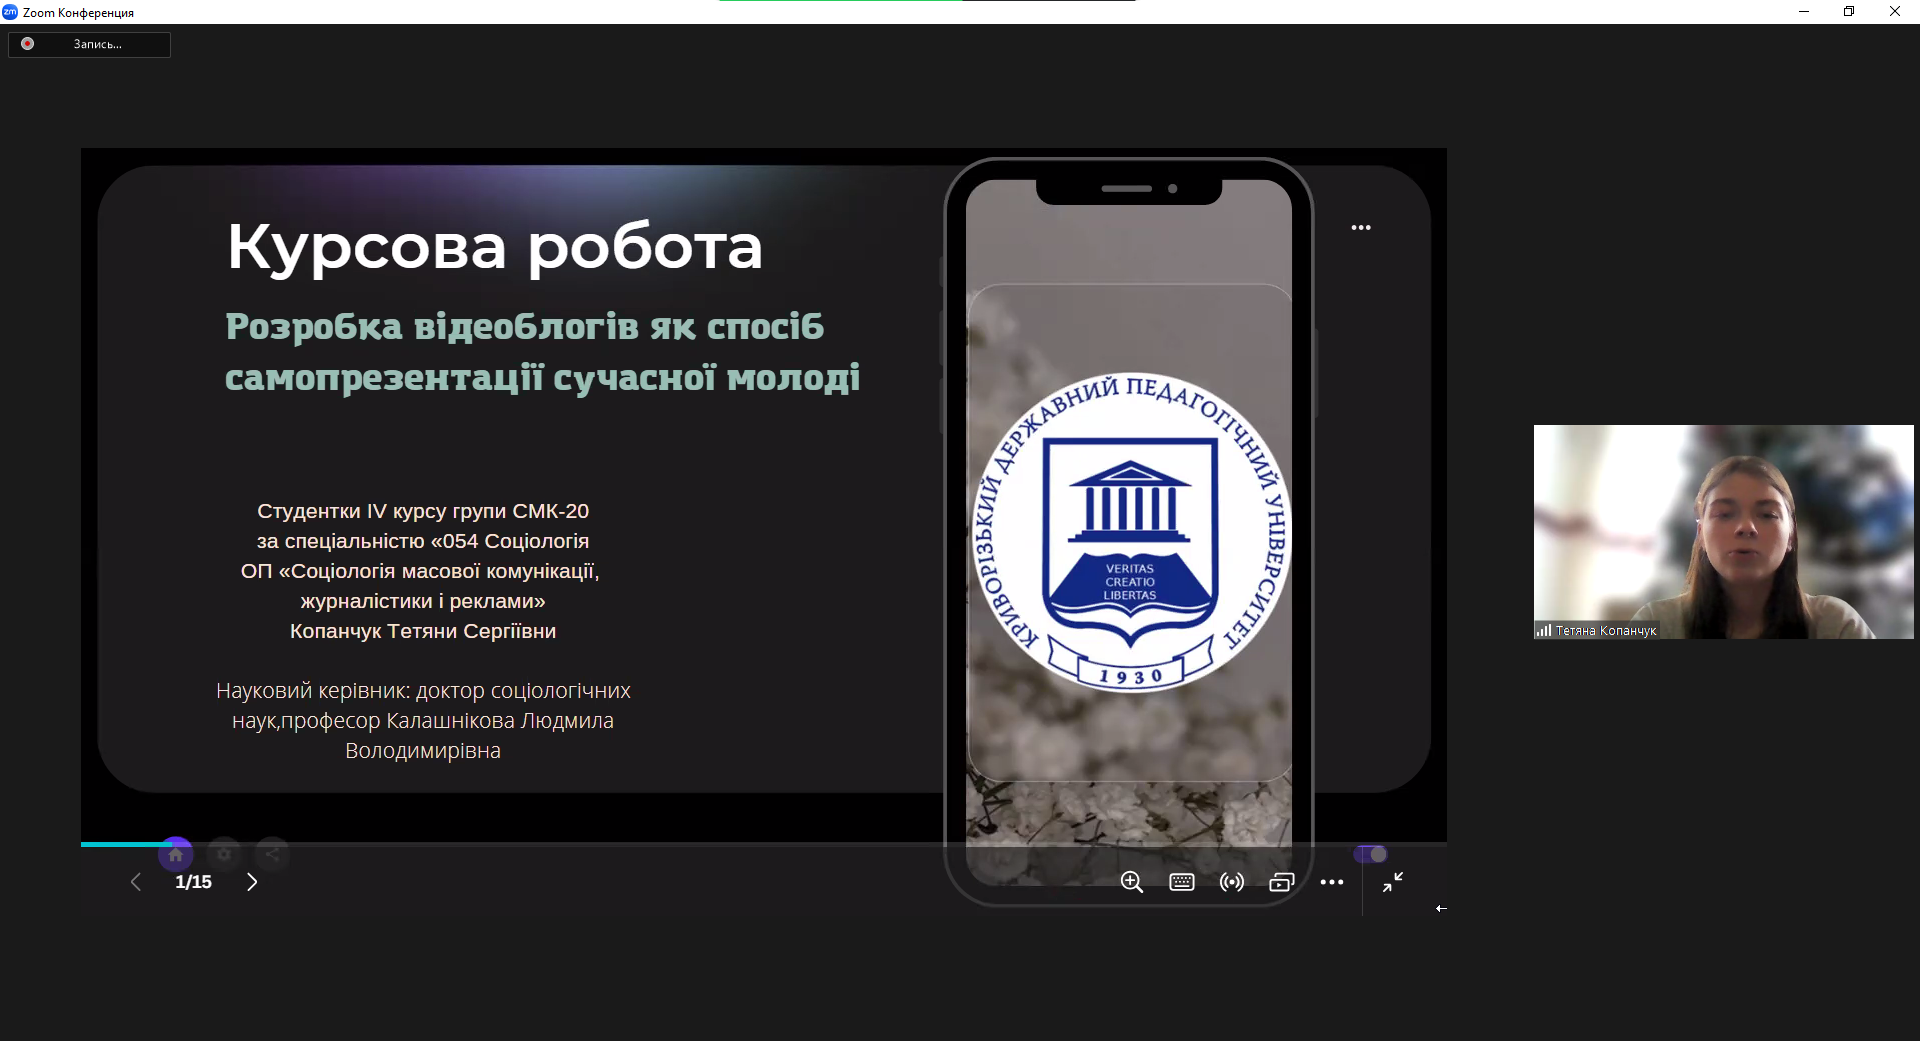
Task: Toggle the purple switch above fullscreen icon
Action: pyautogui.click(x=1371, y=854)
